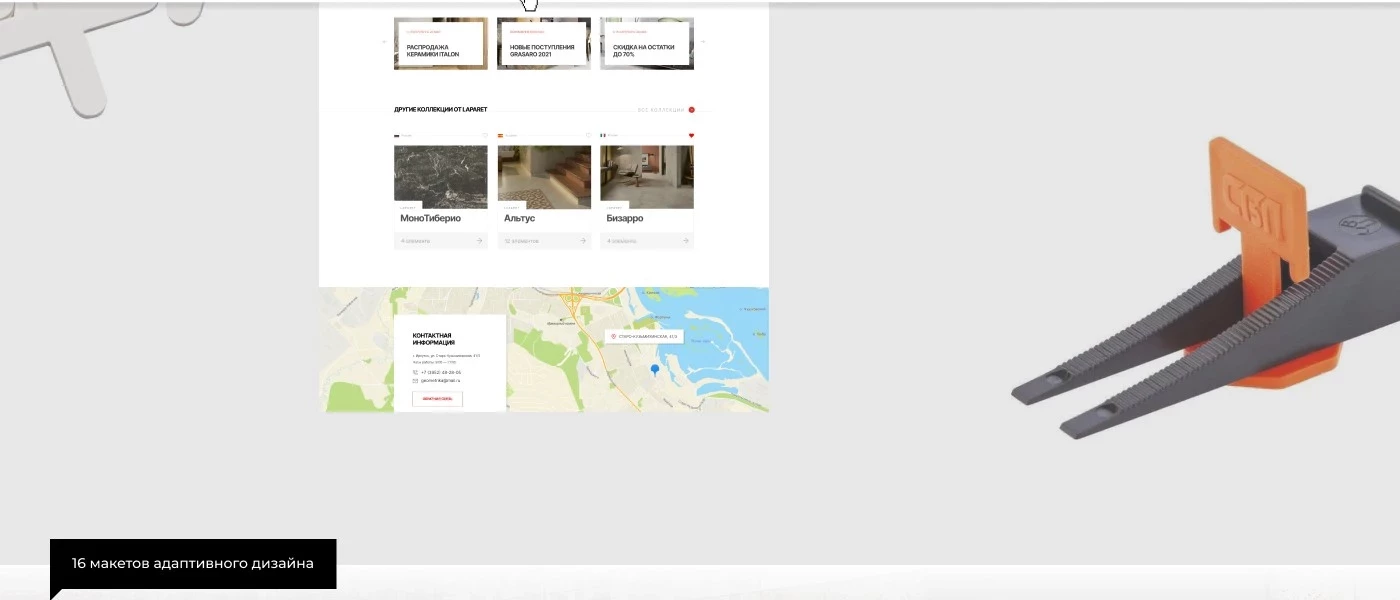1400x600 pixels.
Task: Remove Бизарро from favorites via red heart
Action: click(x=691, y=135)
